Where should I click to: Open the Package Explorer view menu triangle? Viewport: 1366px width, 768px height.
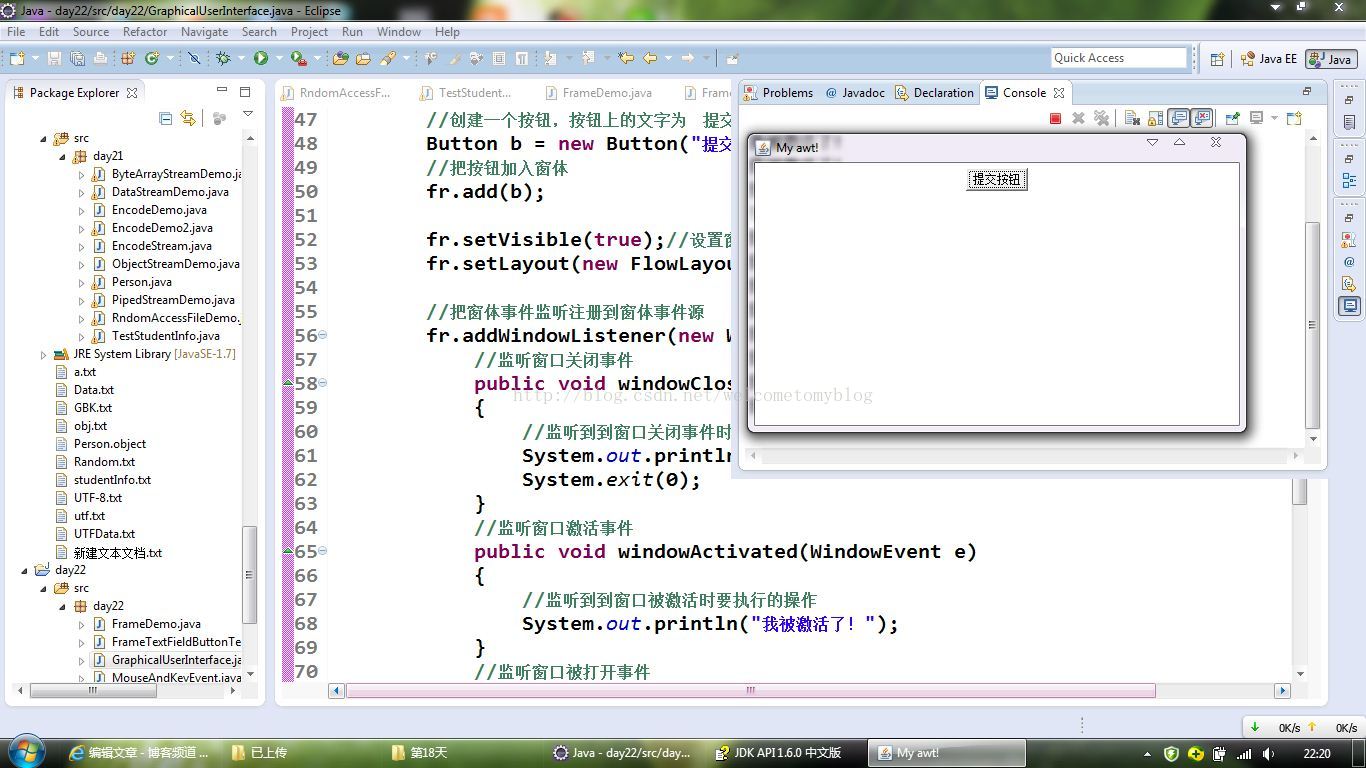point(248,114)
